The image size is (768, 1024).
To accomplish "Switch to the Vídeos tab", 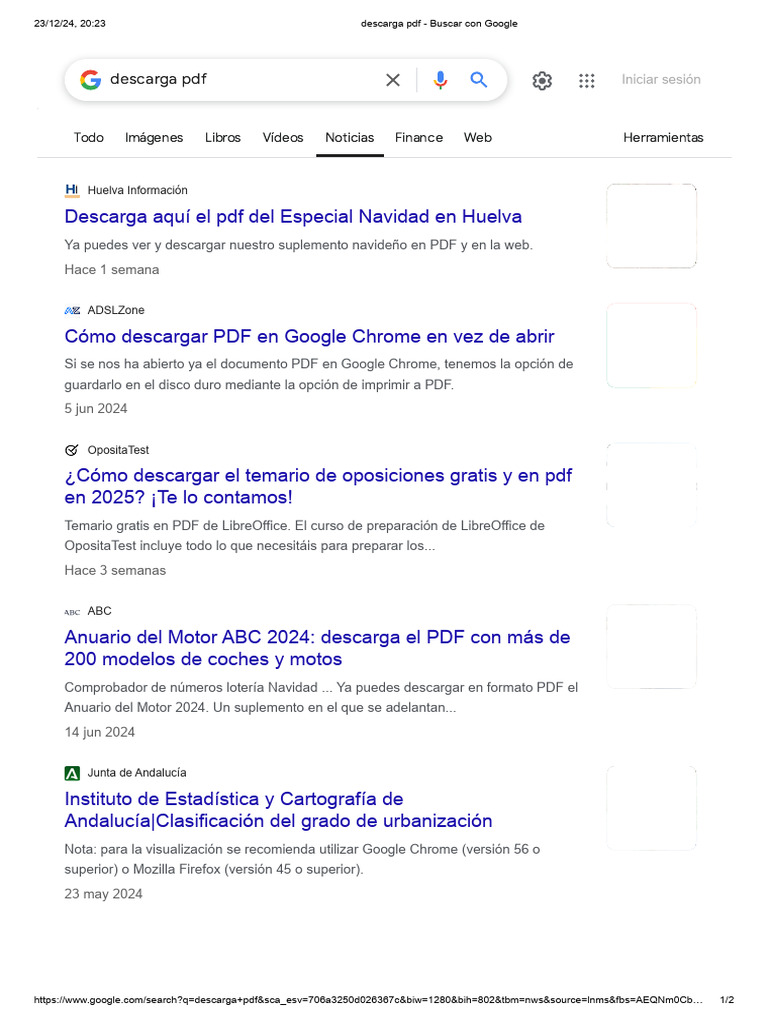I will click(283, 138).
